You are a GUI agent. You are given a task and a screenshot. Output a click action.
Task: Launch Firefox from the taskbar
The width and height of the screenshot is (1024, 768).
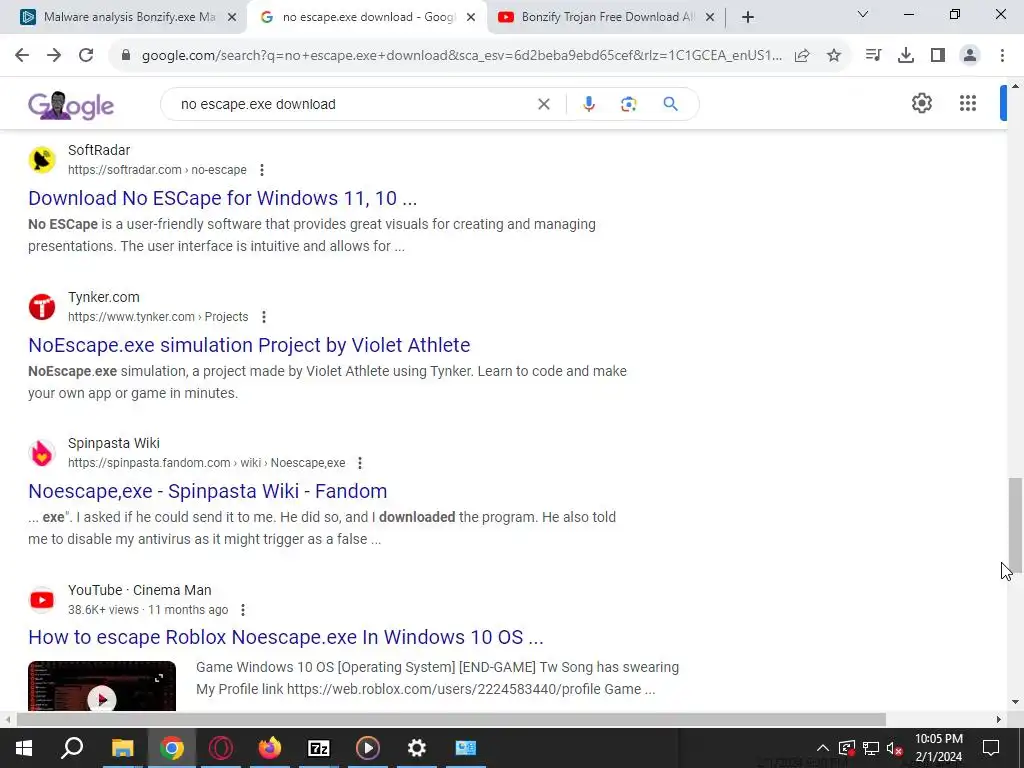[270, 748]
